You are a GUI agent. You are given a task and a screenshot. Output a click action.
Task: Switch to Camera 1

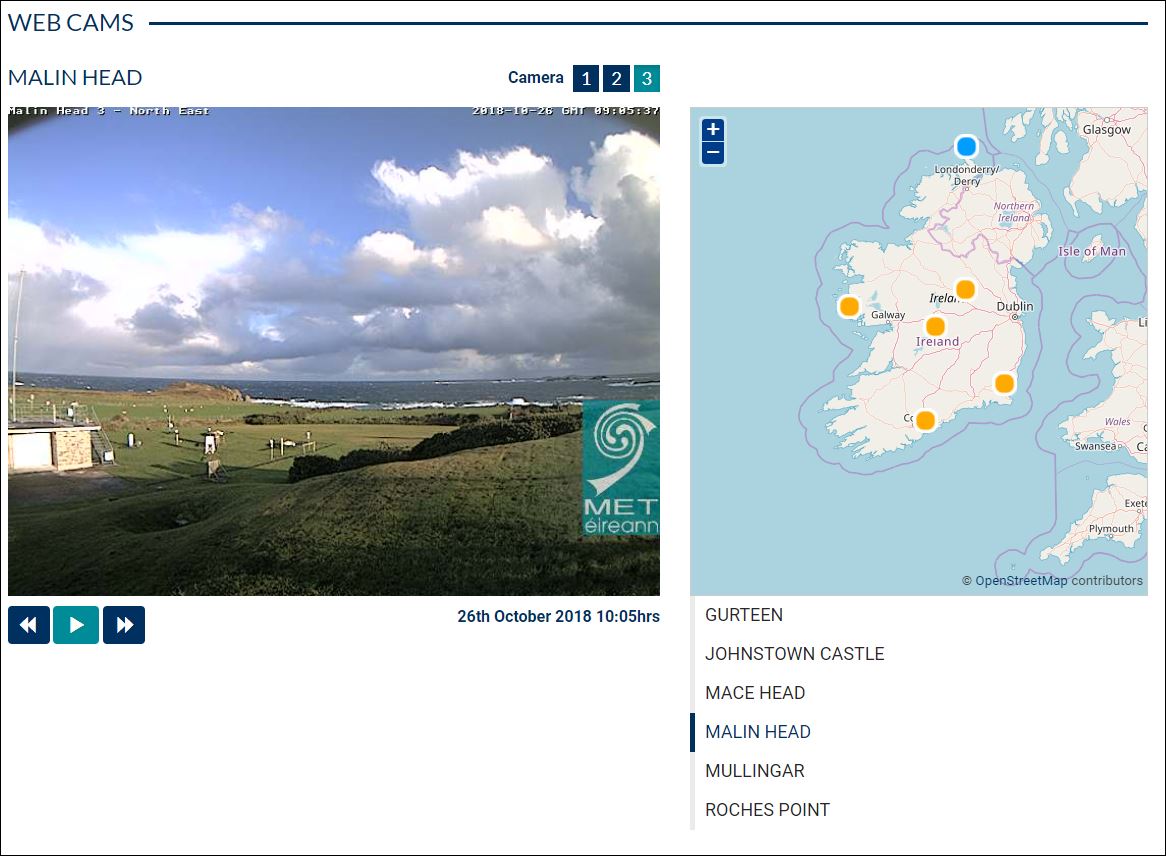[x=585, y=78]
